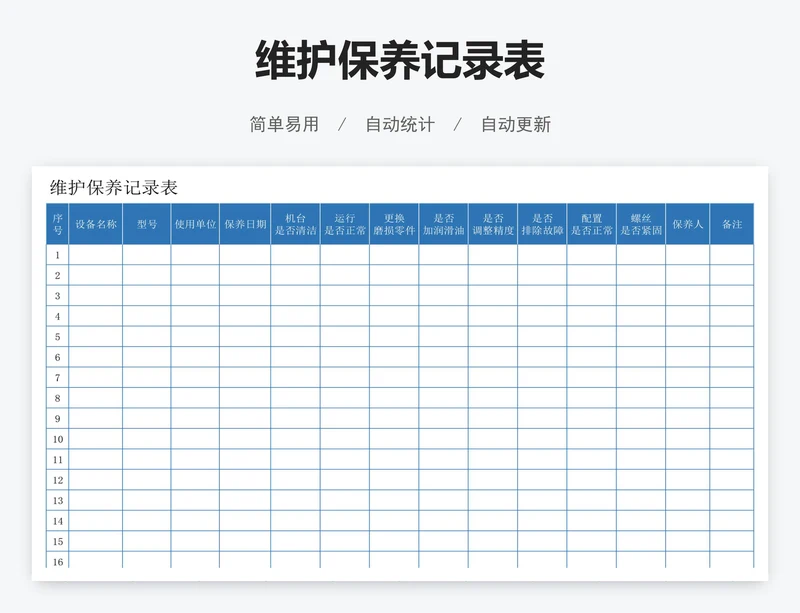Image resolution: width=800 pixels, height=613 pixels.
Task: Click the subtitle text 简单易用
Action: click(x=284, y=125)
